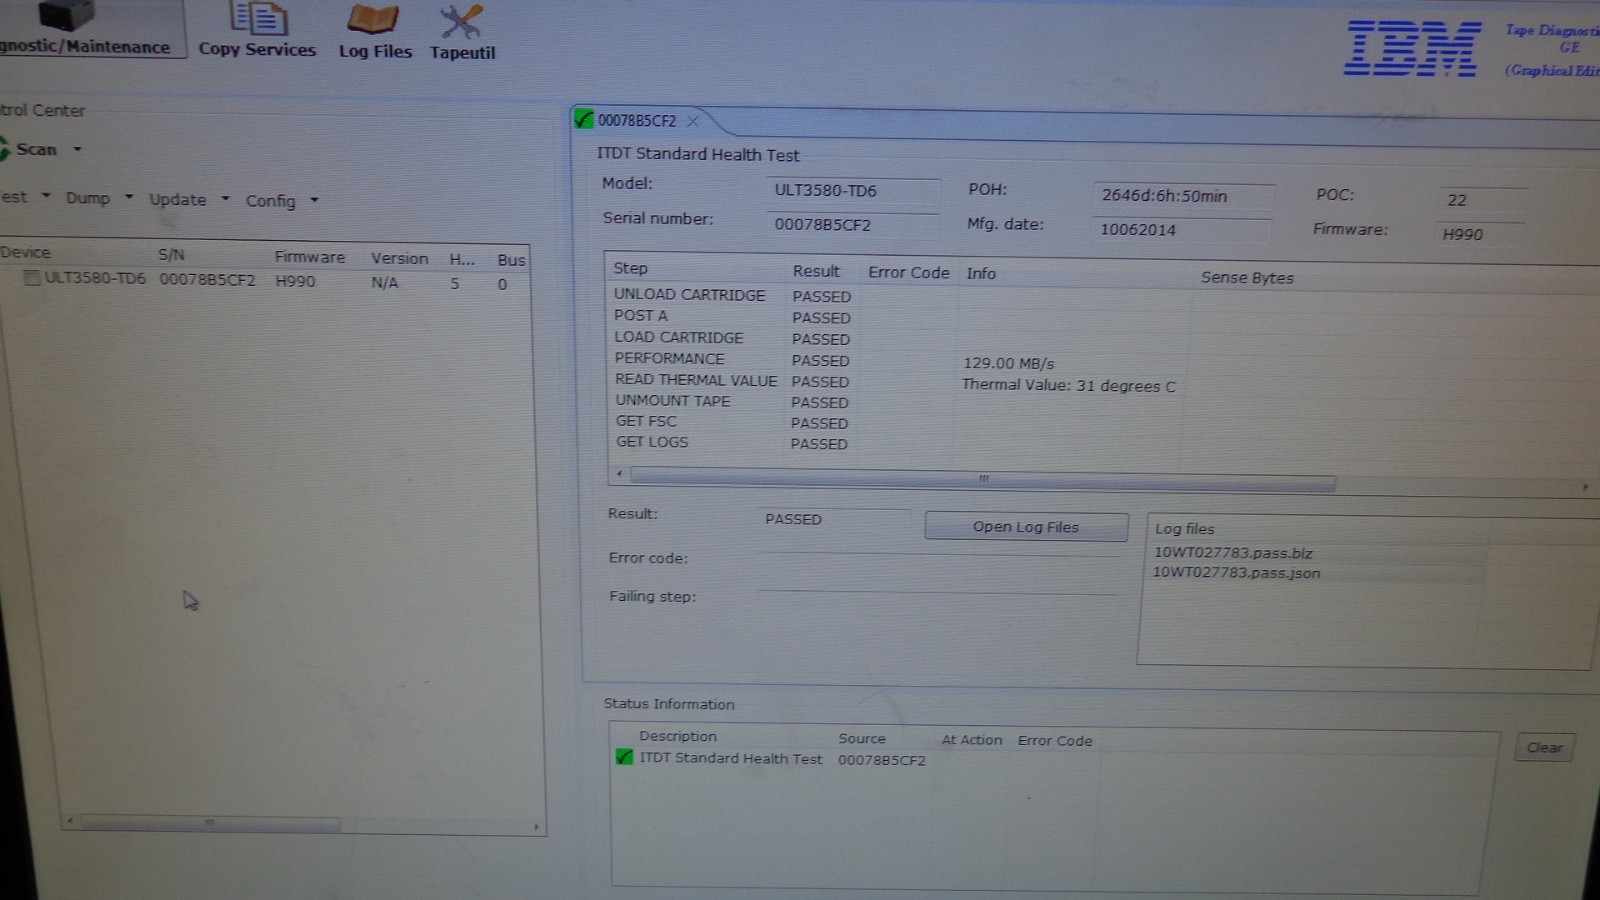Click the Open Log Files button
The height and width of the screenshot is (900, 1600).
(1026, 527)
